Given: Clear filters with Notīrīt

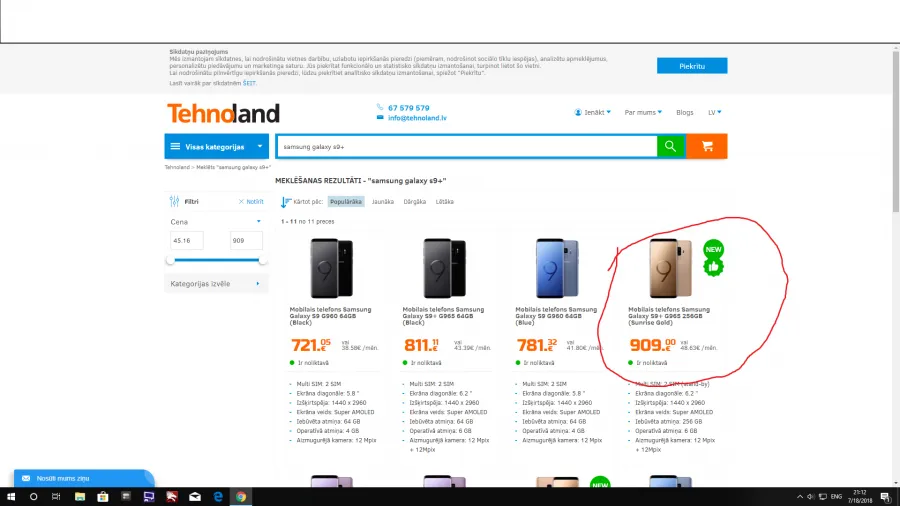Looking at the screenshot, I should [x=251, y=202].
